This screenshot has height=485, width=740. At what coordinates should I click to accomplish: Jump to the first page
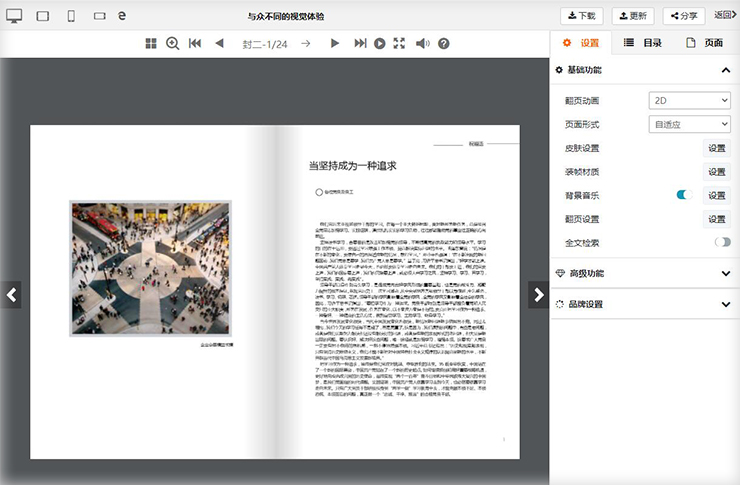pos(195,43)
